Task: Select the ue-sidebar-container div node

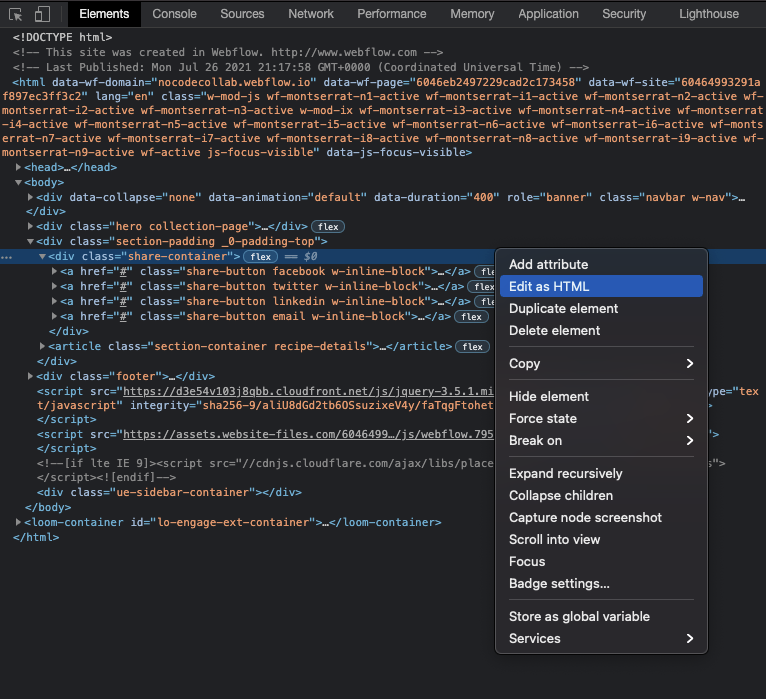Action: click(x=169, y=492)
